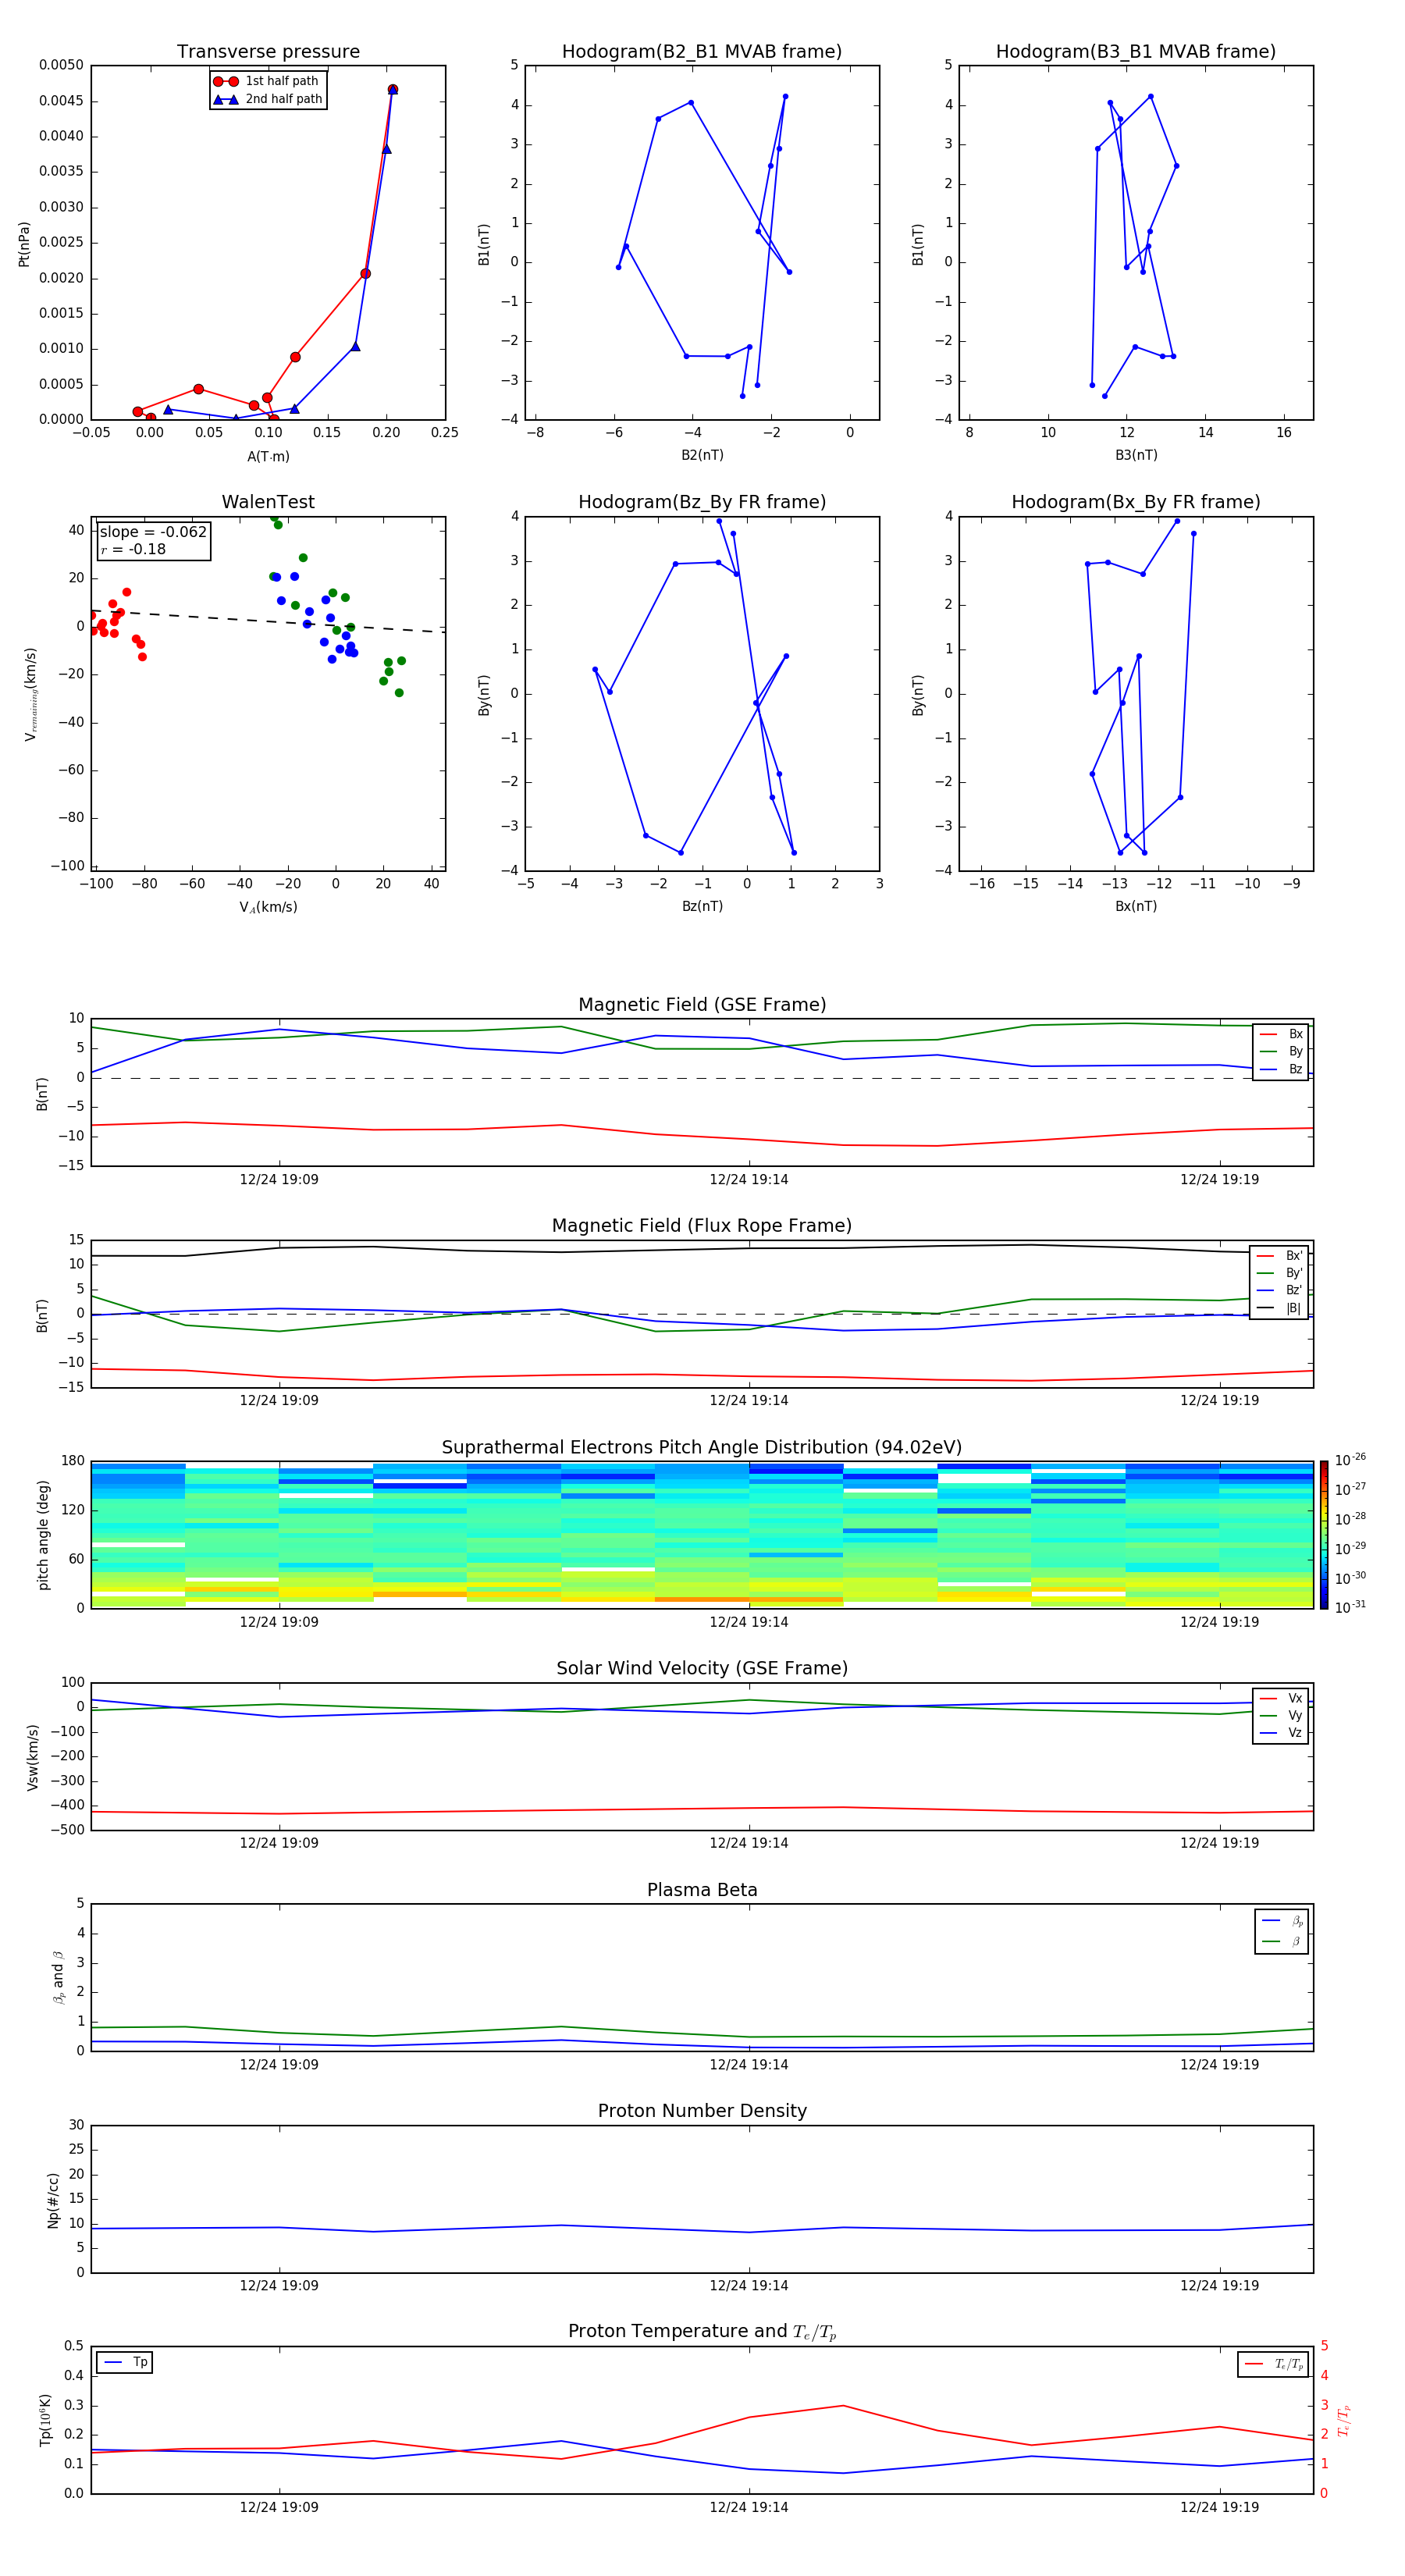Click 'Pt(nPa)' y-axis label
The image size is (1405, 2576).
click(24, 244)
